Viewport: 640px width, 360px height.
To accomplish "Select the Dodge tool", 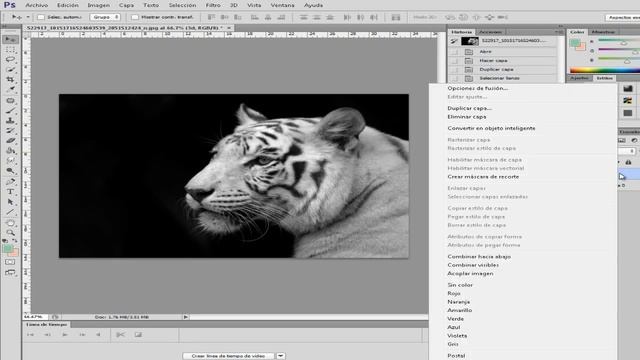I will point(10,171).
